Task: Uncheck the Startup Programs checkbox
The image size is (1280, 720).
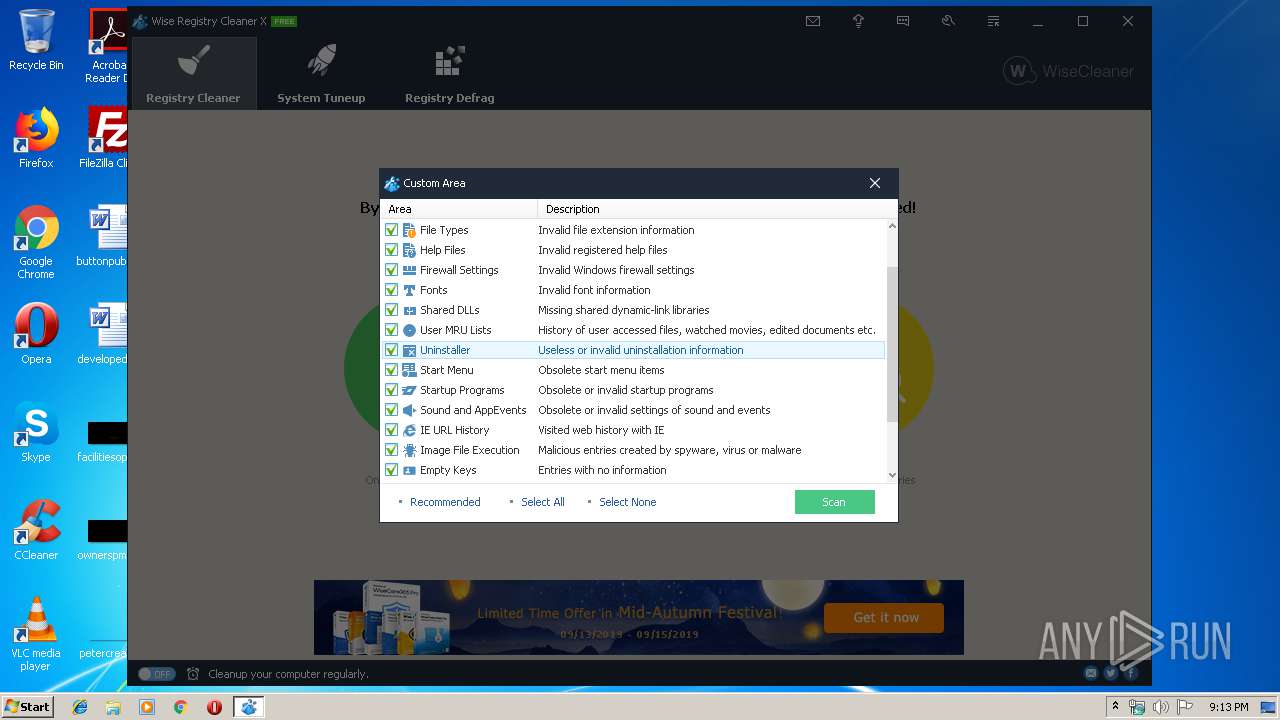Action: 392,390
